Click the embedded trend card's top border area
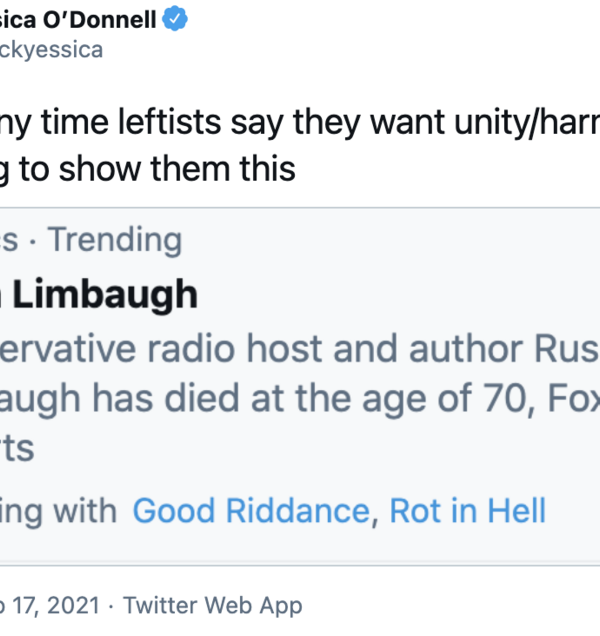Image resolution: width=600 pixels, height=636 pixels. [x=300, y=209]
